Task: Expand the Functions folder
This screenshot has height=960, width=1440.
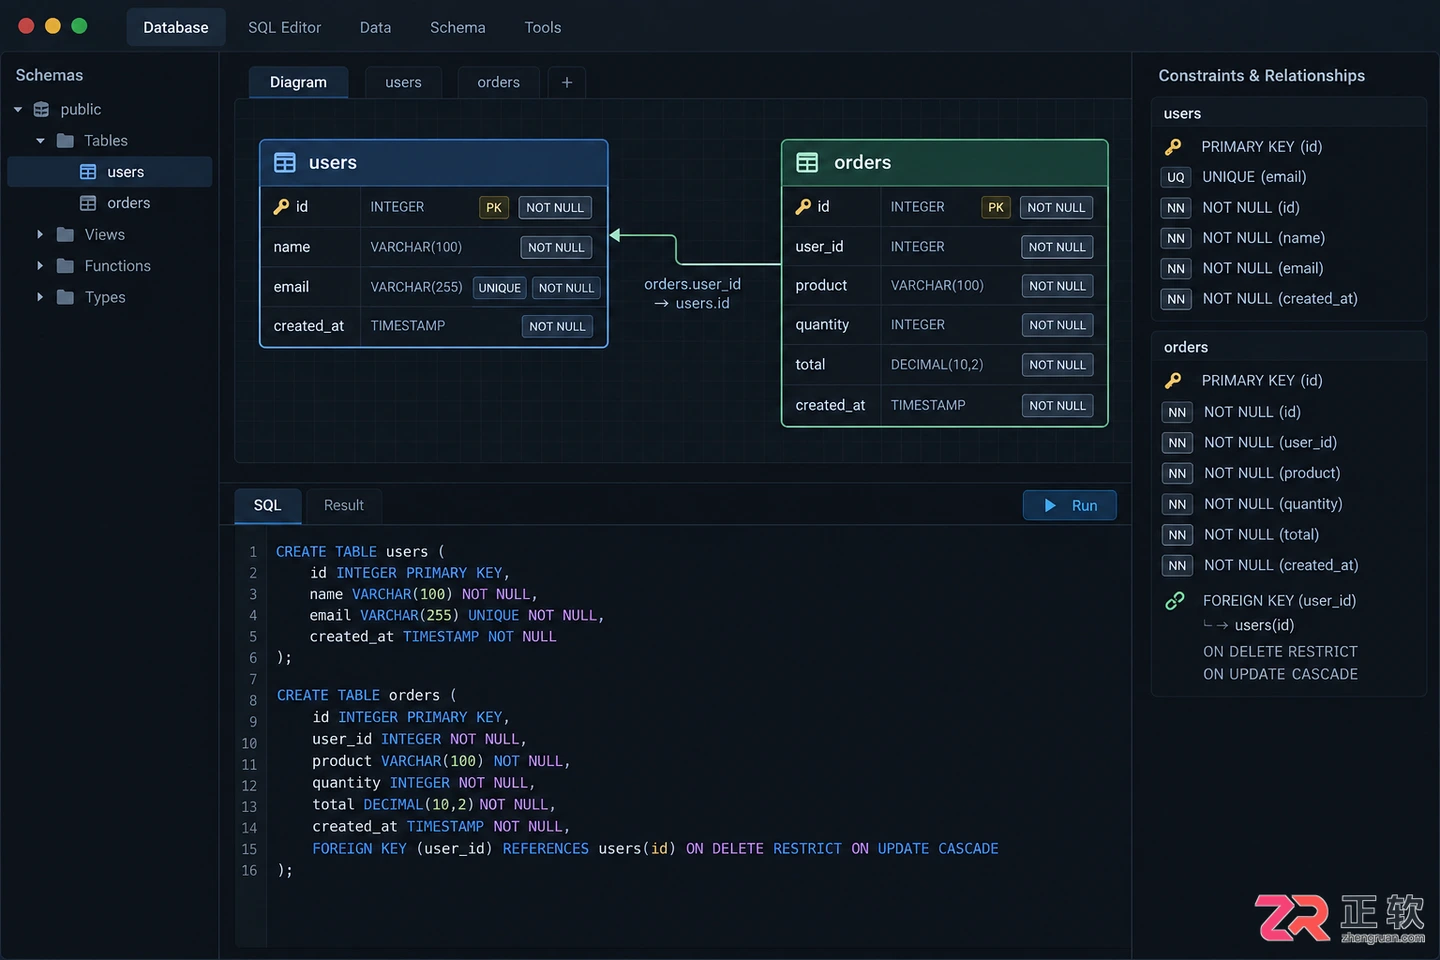Action: (x=40, y=266)
